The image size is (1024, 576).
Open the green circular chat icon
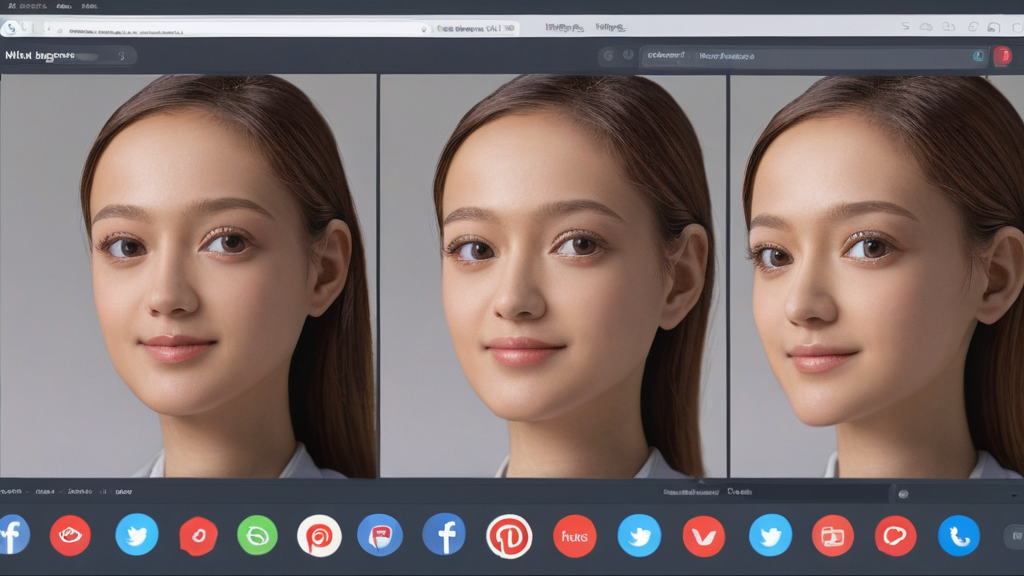coord(257,536)
